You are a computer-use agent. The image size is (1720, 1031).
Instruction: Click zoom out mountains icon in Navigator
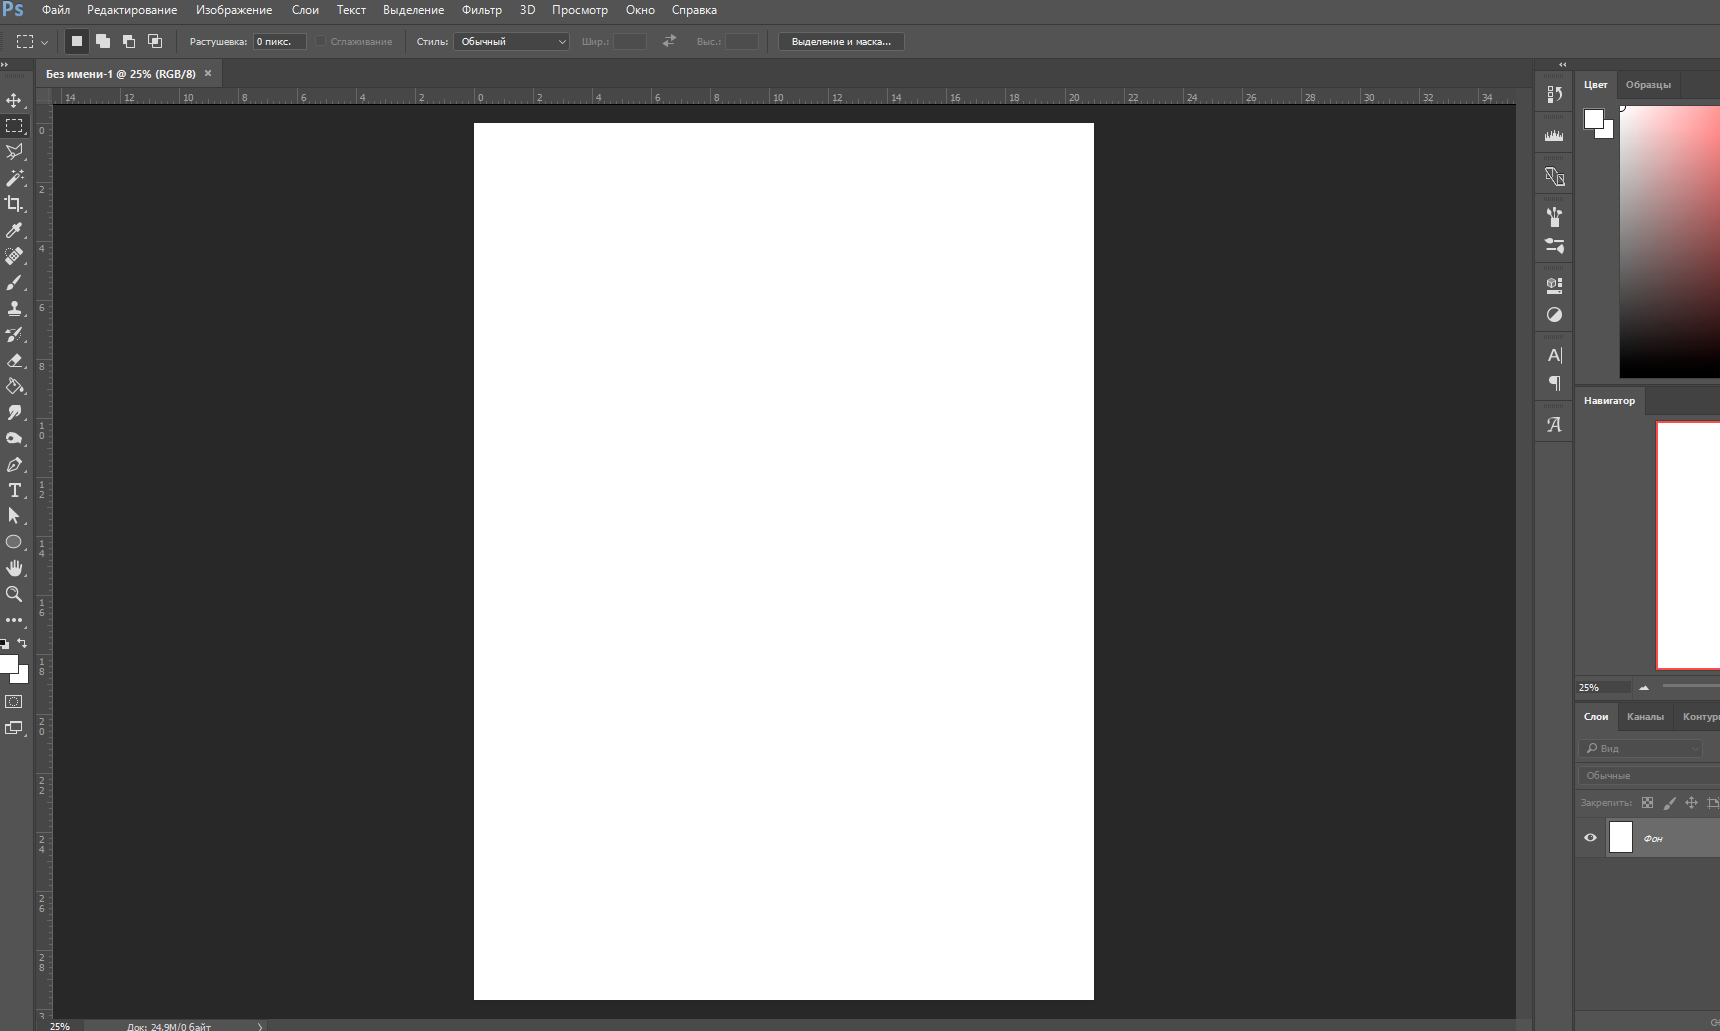pos(1643,687)
